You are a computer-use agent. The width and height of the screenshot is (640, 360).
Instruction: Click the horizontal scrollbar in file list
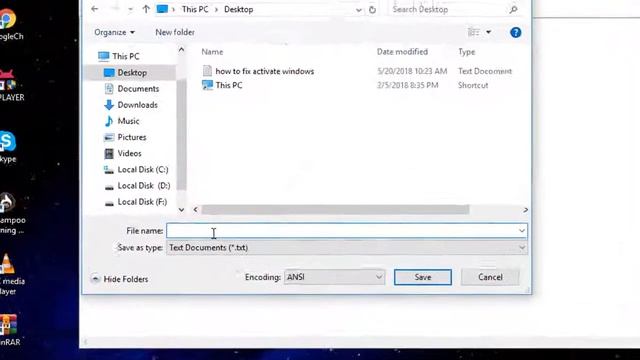click(x=335, y=210)
